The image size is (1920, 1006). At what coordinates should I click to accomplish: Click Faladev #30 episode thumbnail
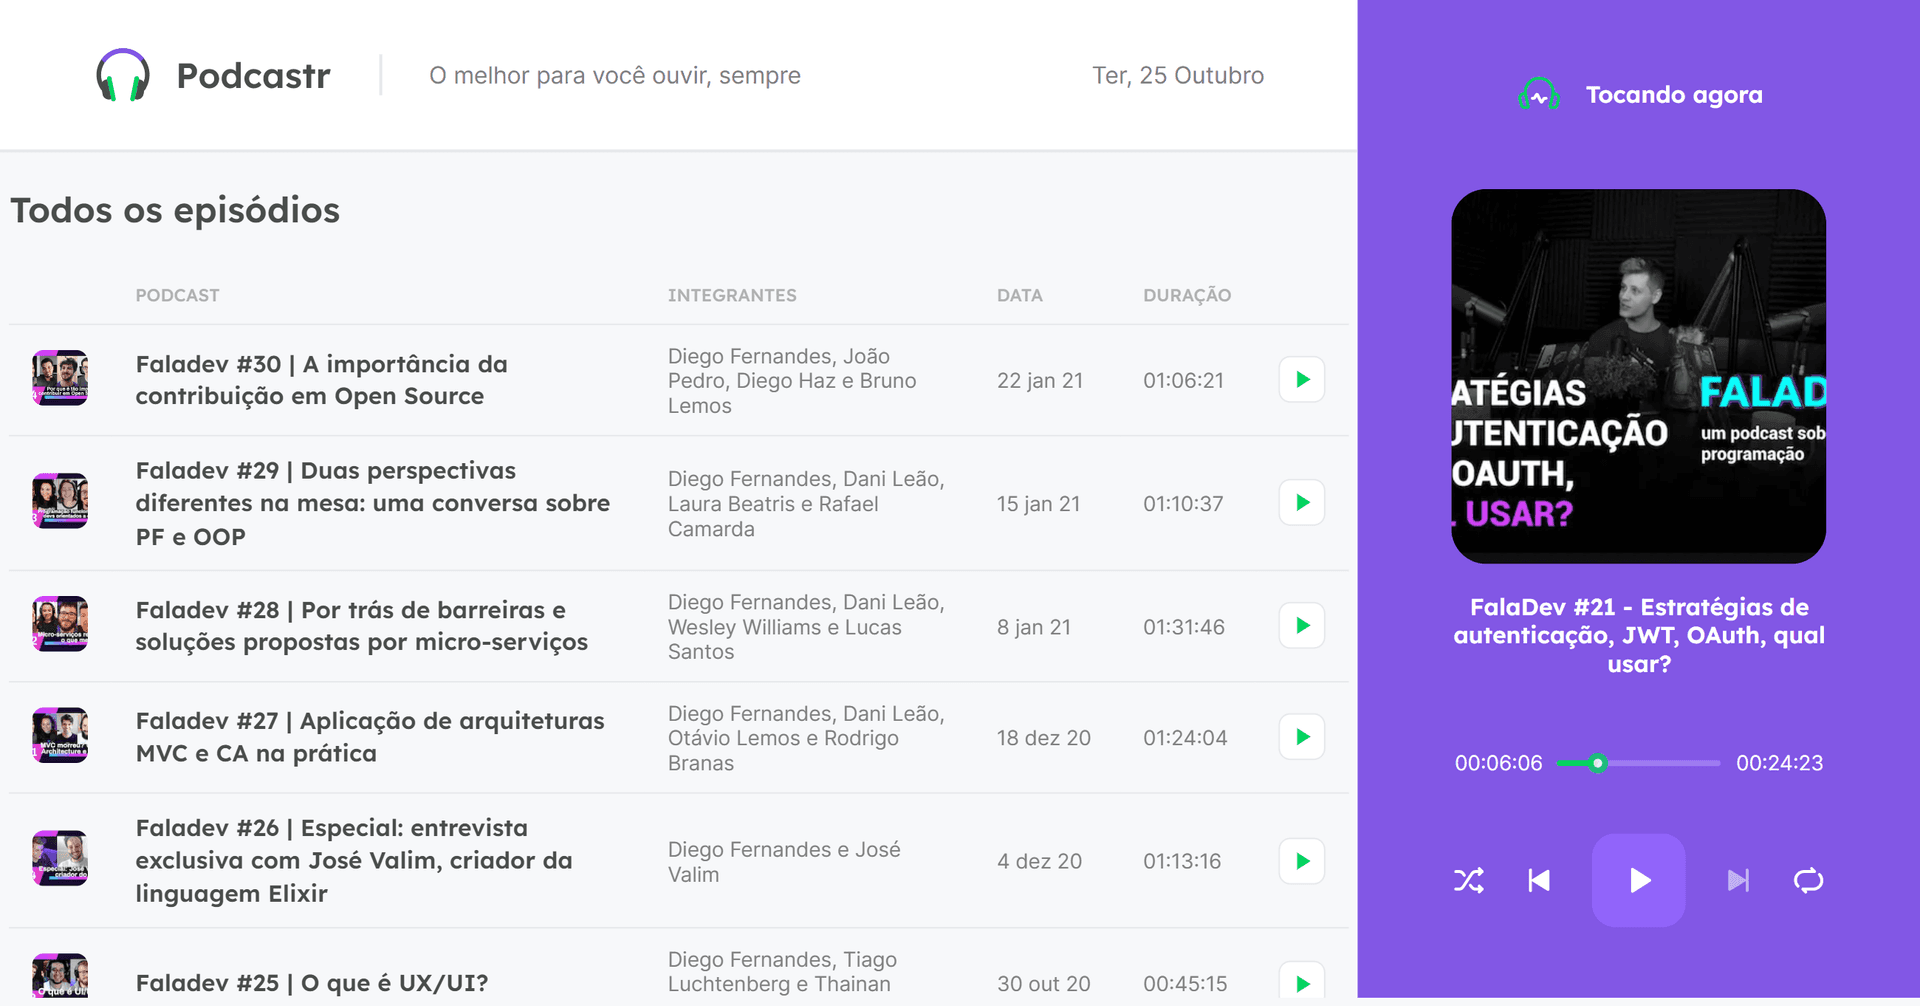60,378
